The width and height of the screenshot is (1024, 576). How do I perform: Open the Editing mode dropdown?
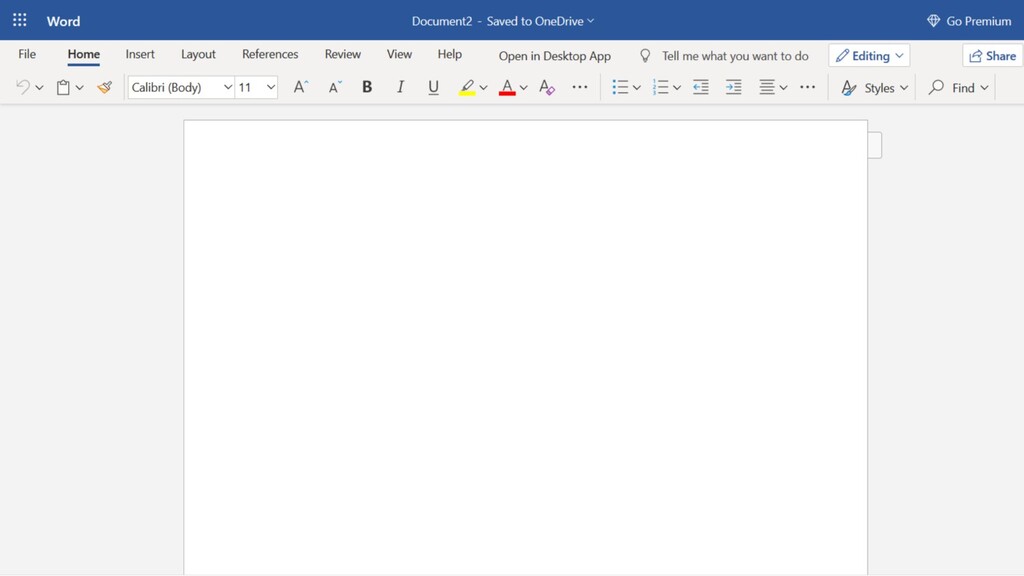point(869,56)
